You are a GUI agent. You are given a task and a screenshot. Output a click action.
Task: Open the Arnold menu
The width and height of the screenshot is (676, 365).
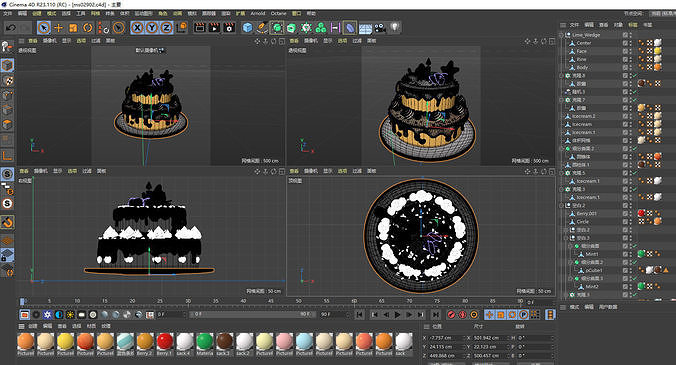(x=258, y=13)
